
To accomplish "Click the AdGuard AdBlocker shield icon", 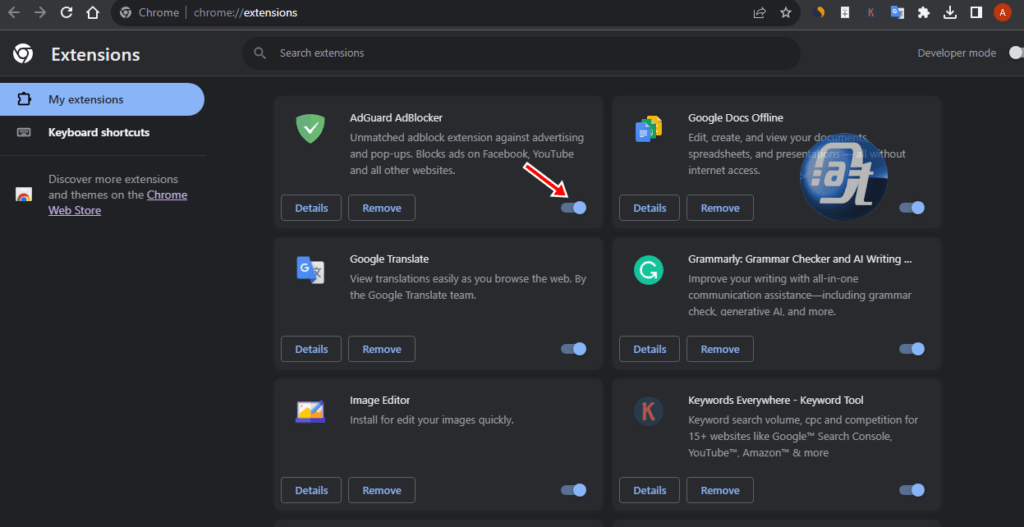I will pos(310,128).
